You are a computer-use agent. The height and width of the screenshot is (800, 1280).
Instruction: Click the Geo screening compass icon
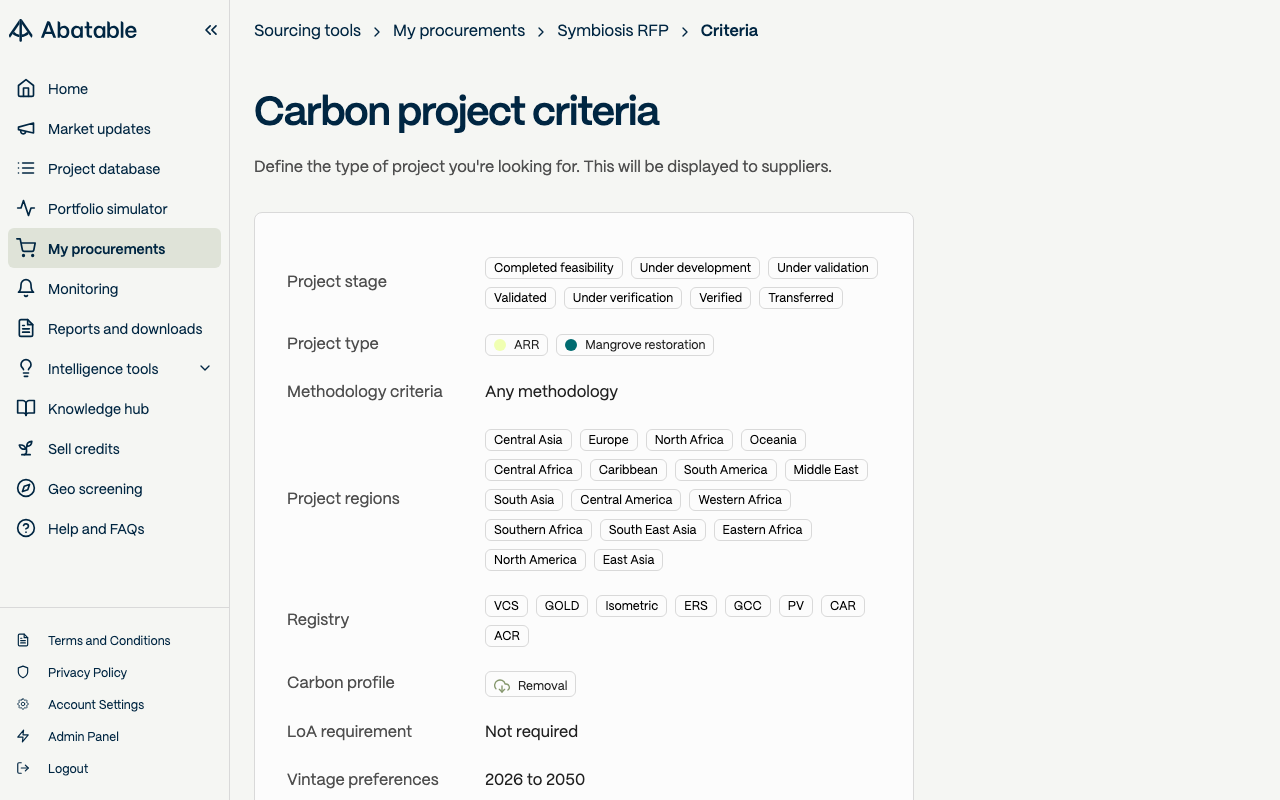[26, 489]
